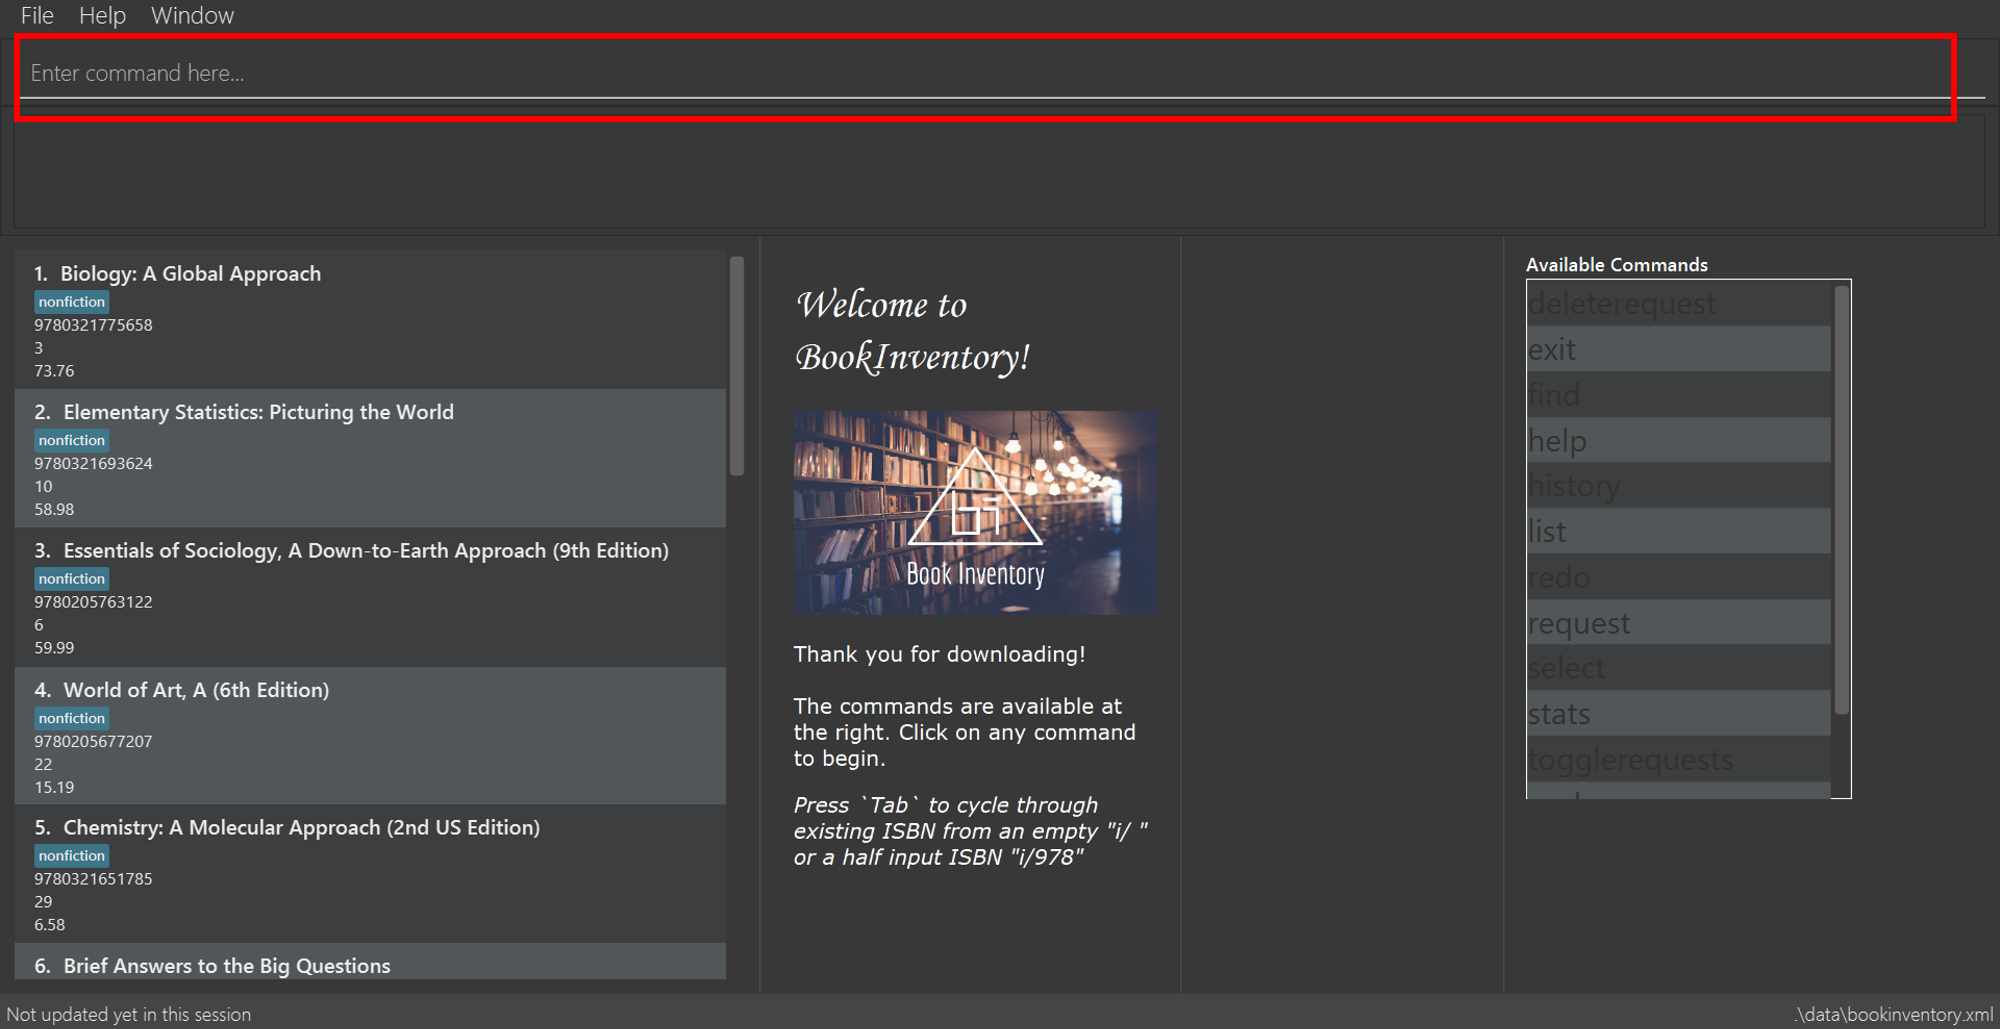
Task: Click nonfiction tag under Essentials of Sociology
Action: pyautogui.click(x=72, y=579)
